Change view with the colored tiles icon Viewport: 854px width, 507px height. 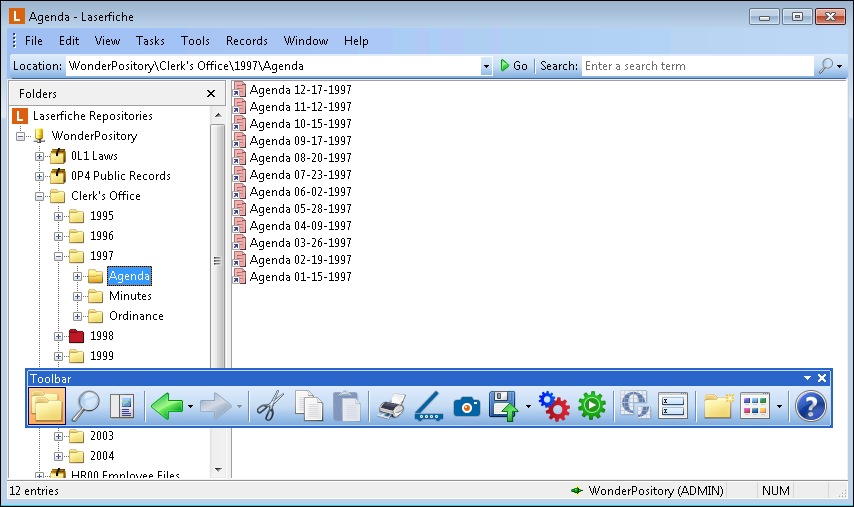click(755, 406)
